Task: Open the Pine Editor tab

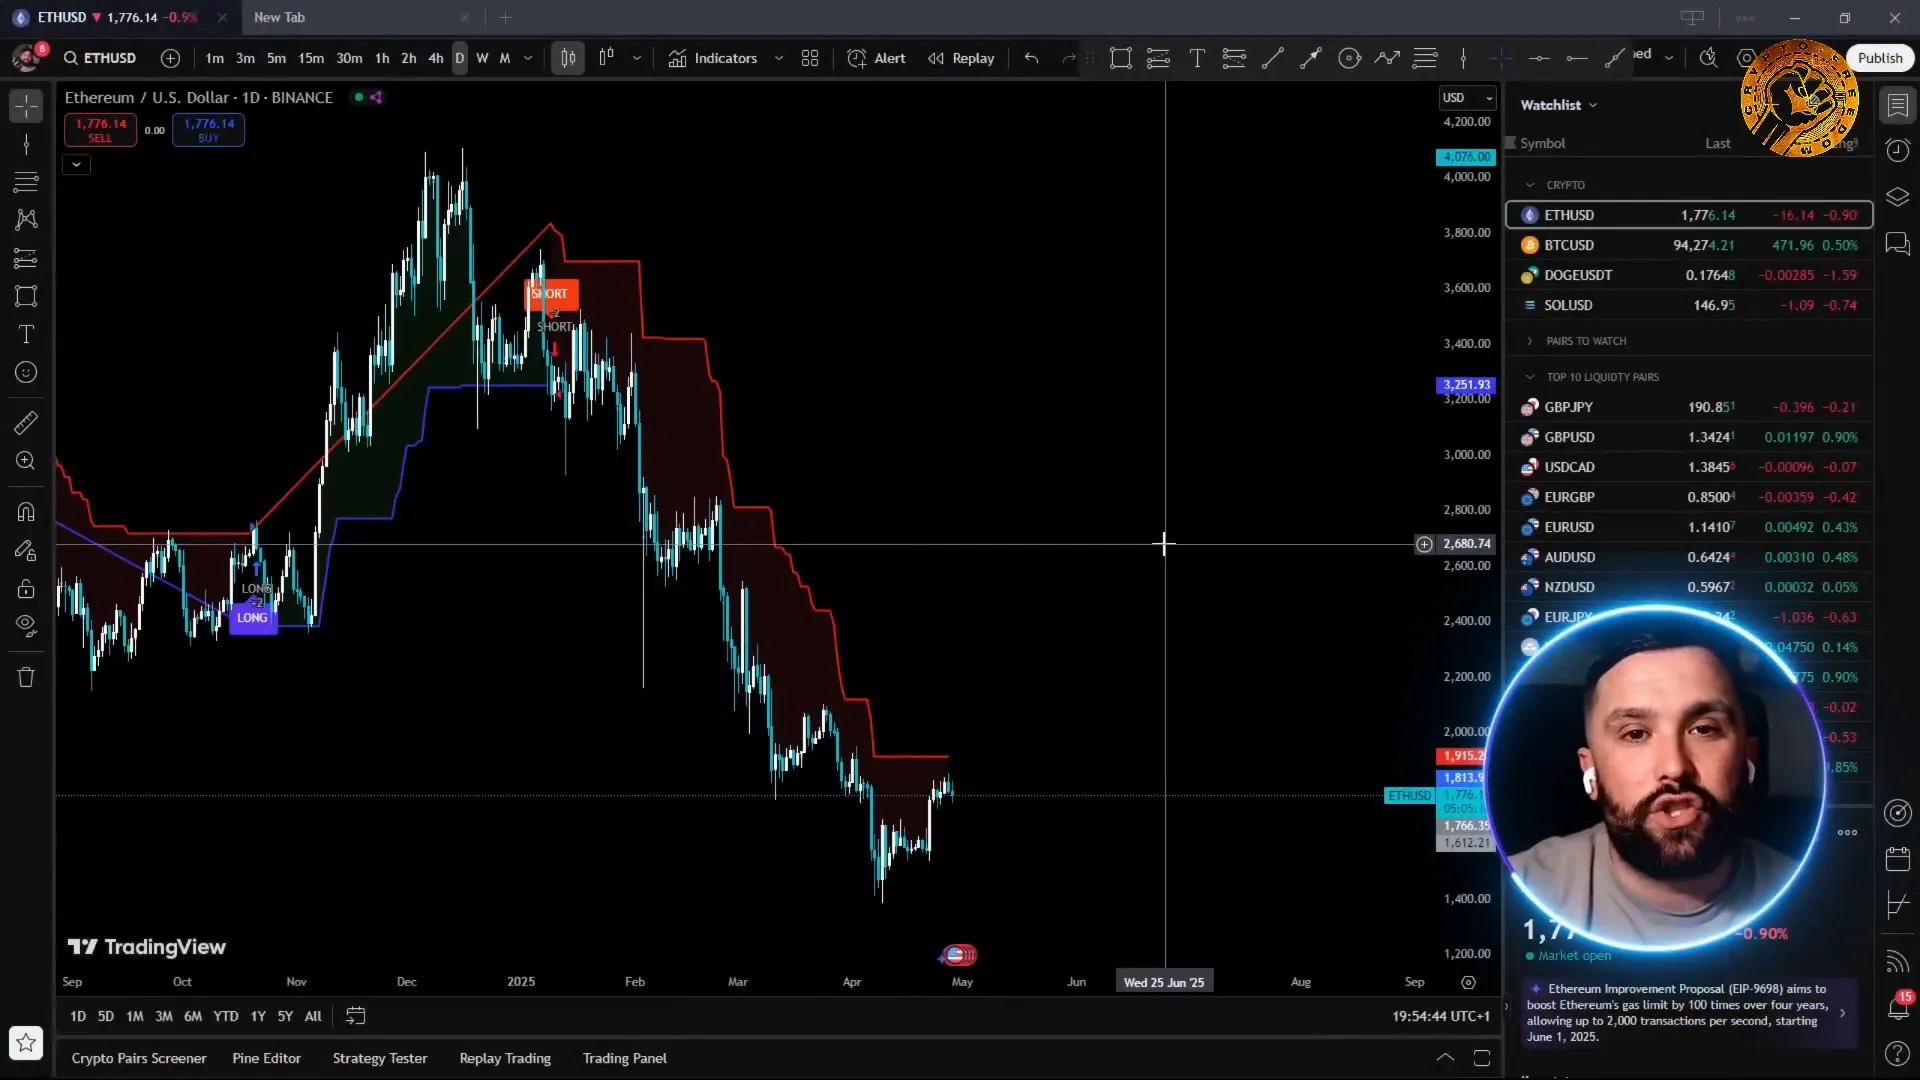Action: pos(266,1058)
